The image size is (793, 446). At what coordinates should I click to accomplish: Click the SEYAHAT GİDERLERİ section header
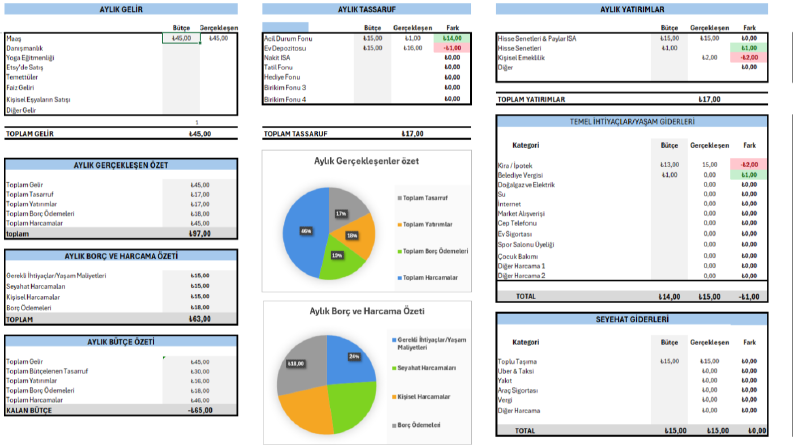point(632,320)
